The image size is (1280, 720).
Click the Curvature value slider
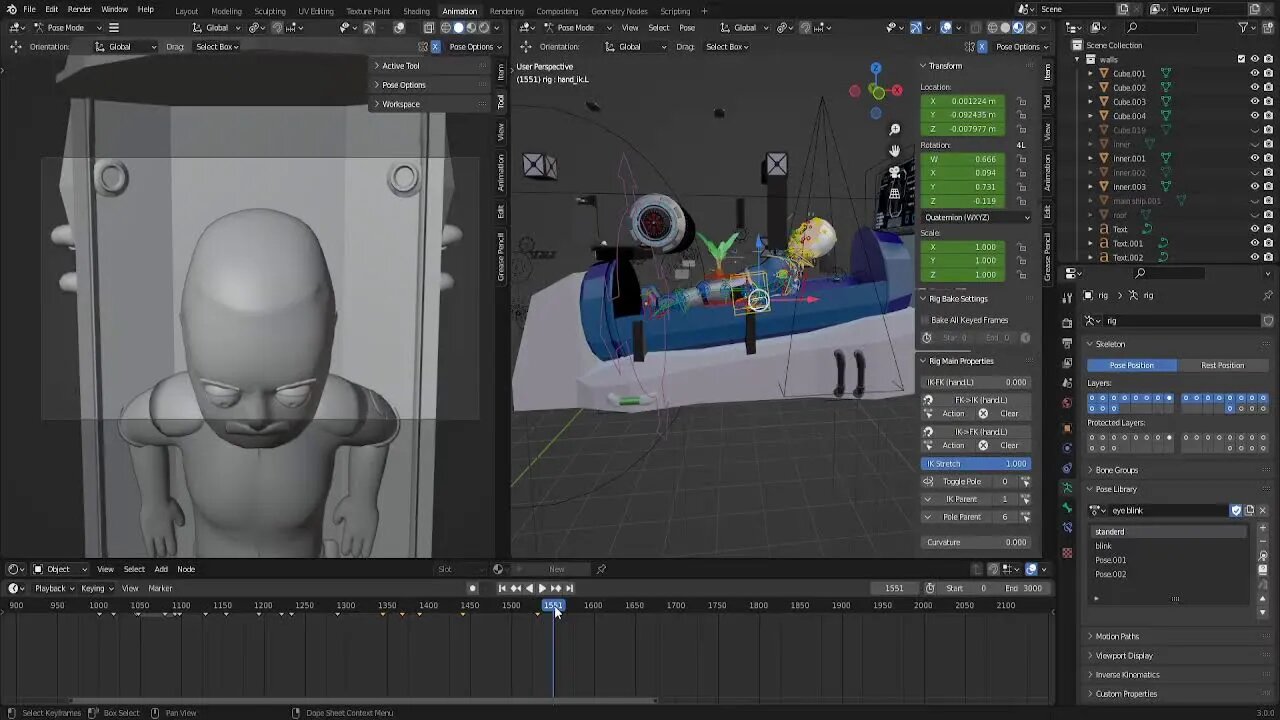[x=976, y=542]
